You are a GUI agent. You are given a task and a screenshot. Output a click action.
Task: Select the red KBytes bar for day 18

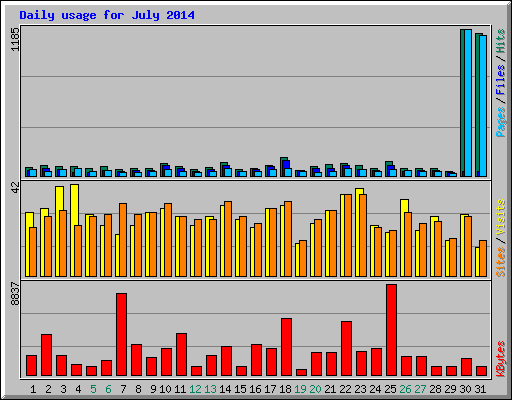coord(286,347)
